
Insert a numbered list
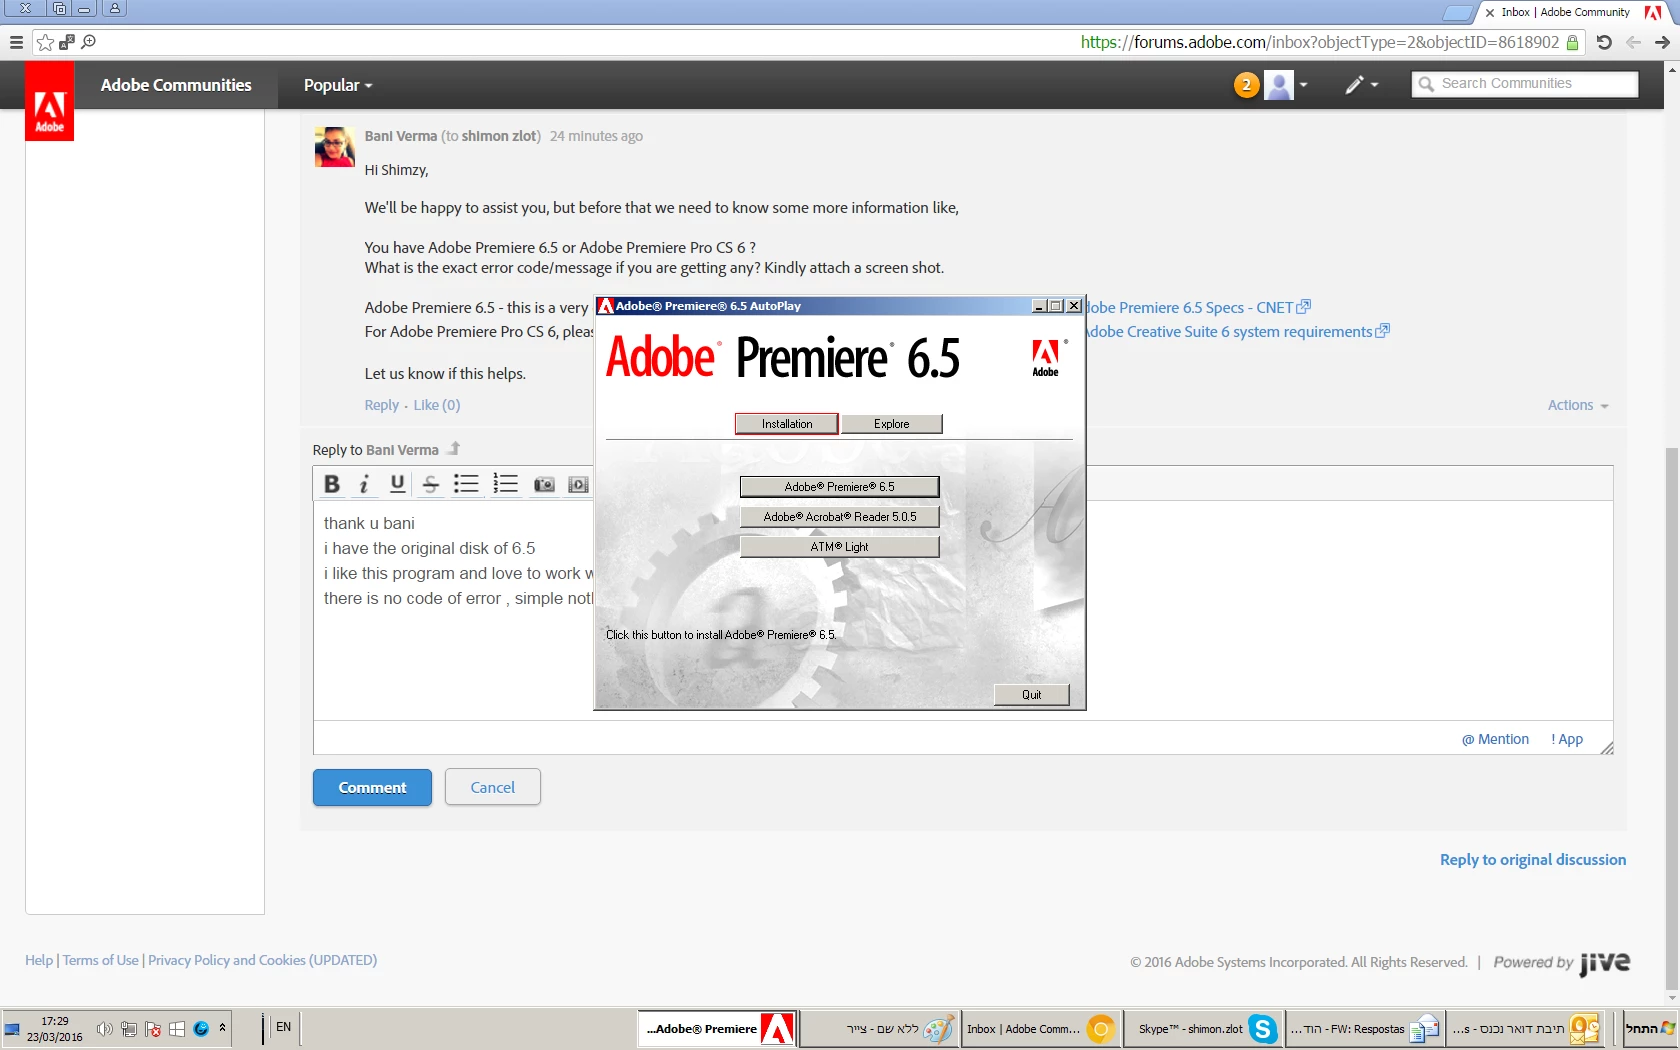(x=505, y=484)
